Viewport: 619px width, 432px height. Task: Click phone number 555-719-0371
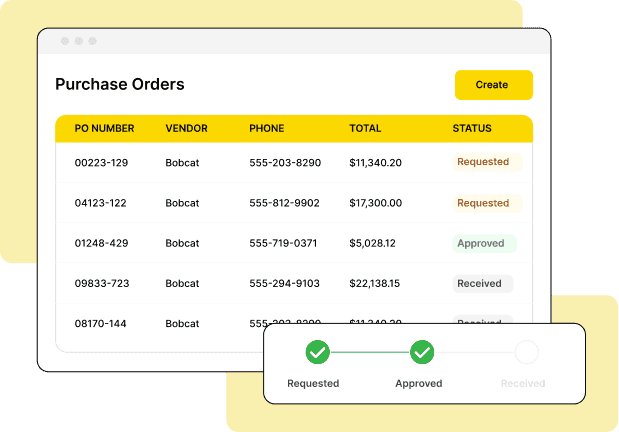pos(283,243)
